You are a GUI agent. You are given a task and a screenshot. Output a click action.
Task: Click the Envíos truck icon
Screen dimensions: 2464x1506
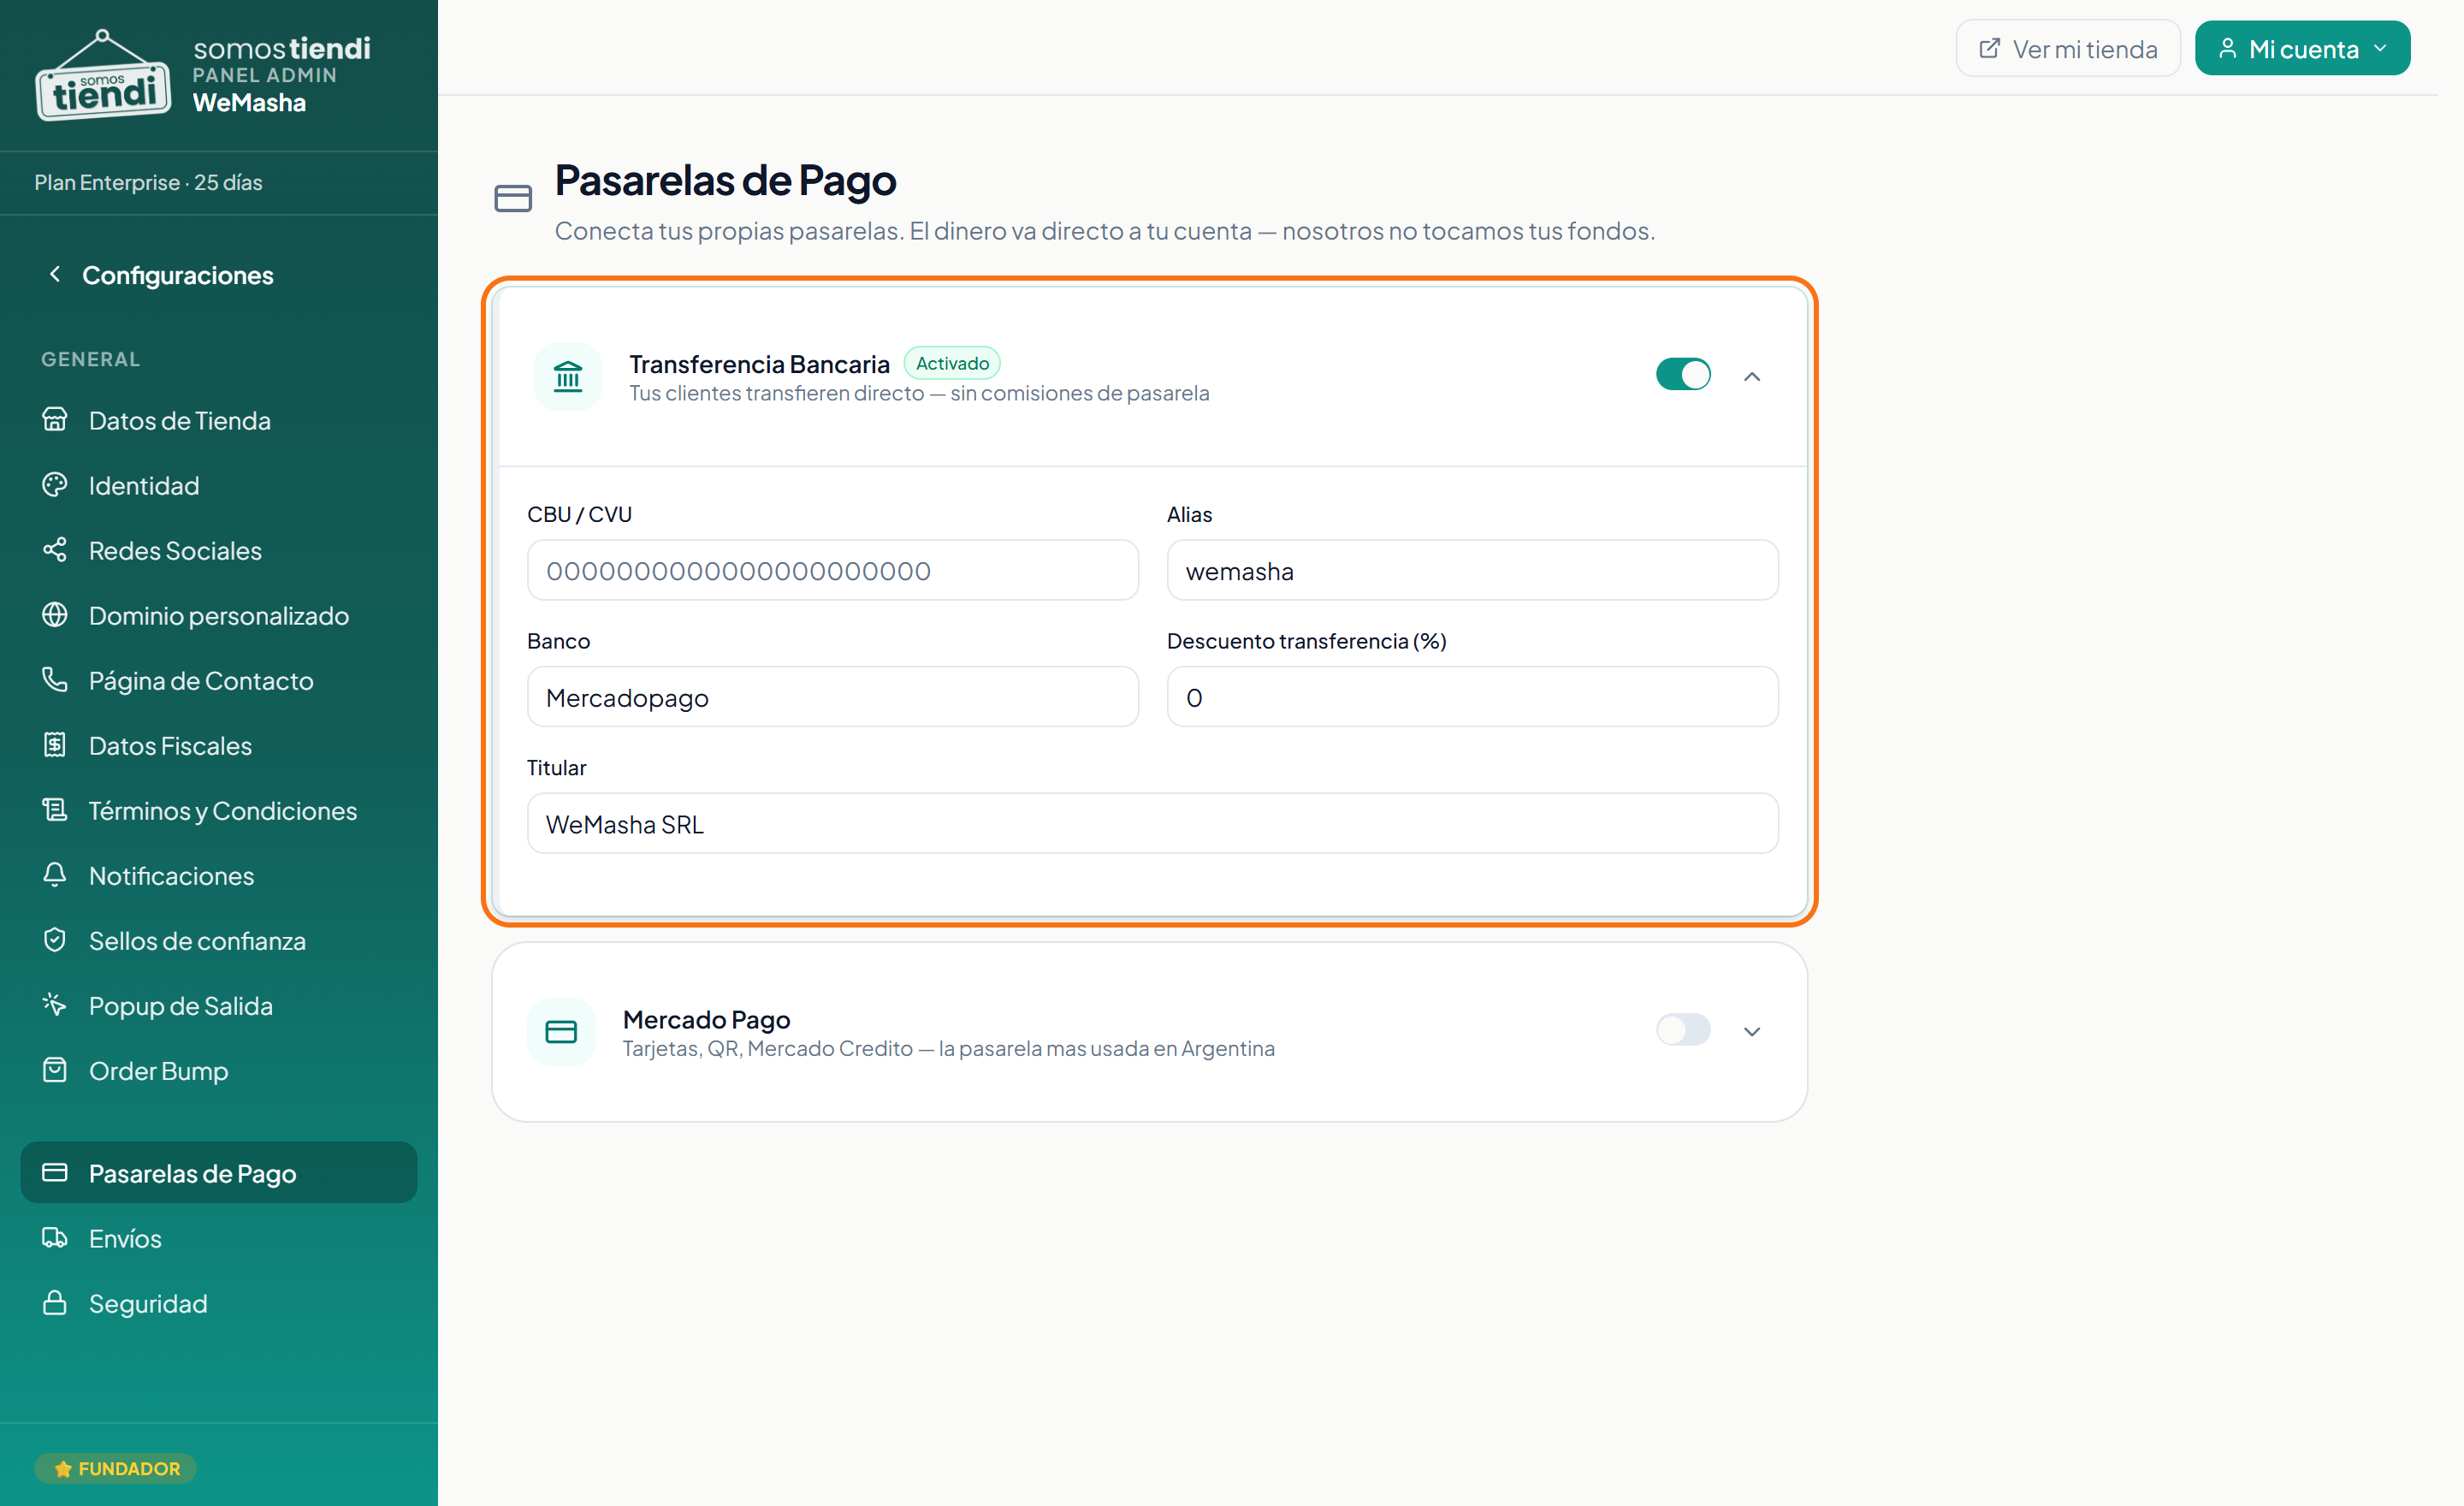[x=55, y=1238]
